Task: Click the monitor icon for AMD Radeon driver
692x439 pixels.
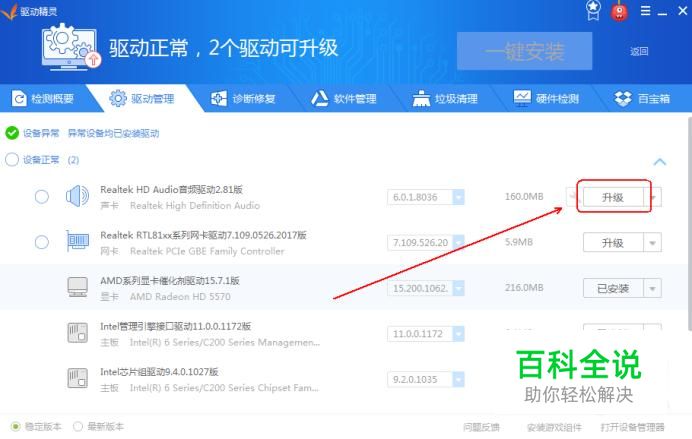Action: click(x=77, y=287)
